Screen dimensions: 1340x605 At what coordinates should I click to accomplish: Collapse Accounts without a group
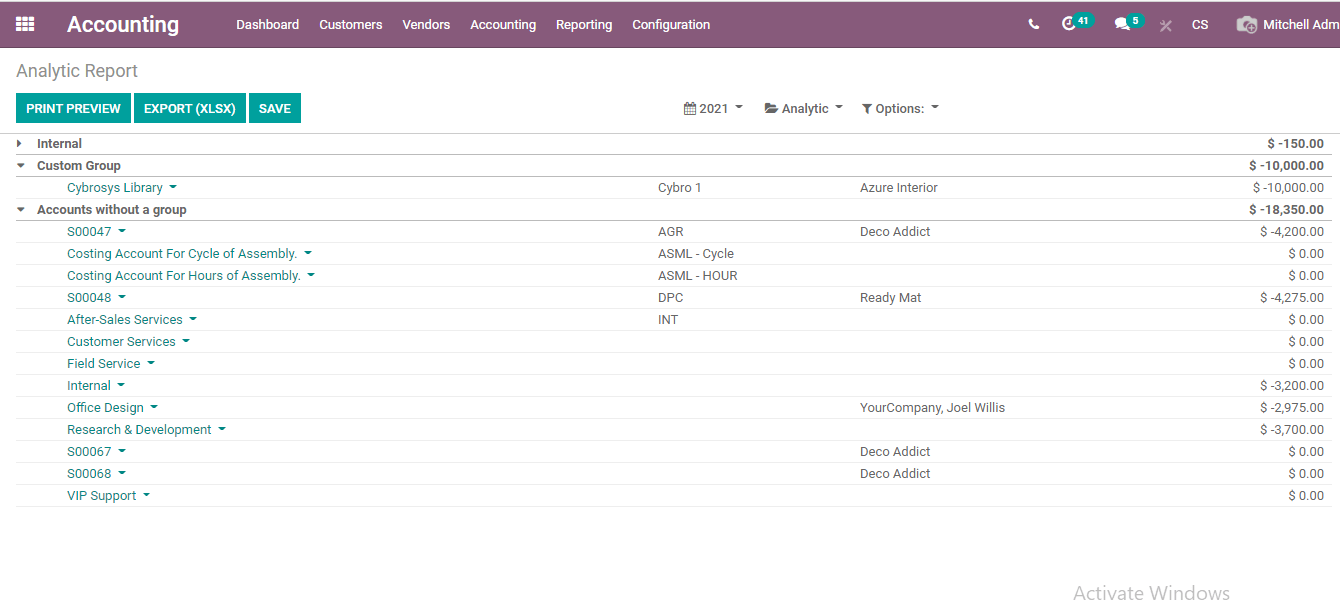click(x=20, y=210)
